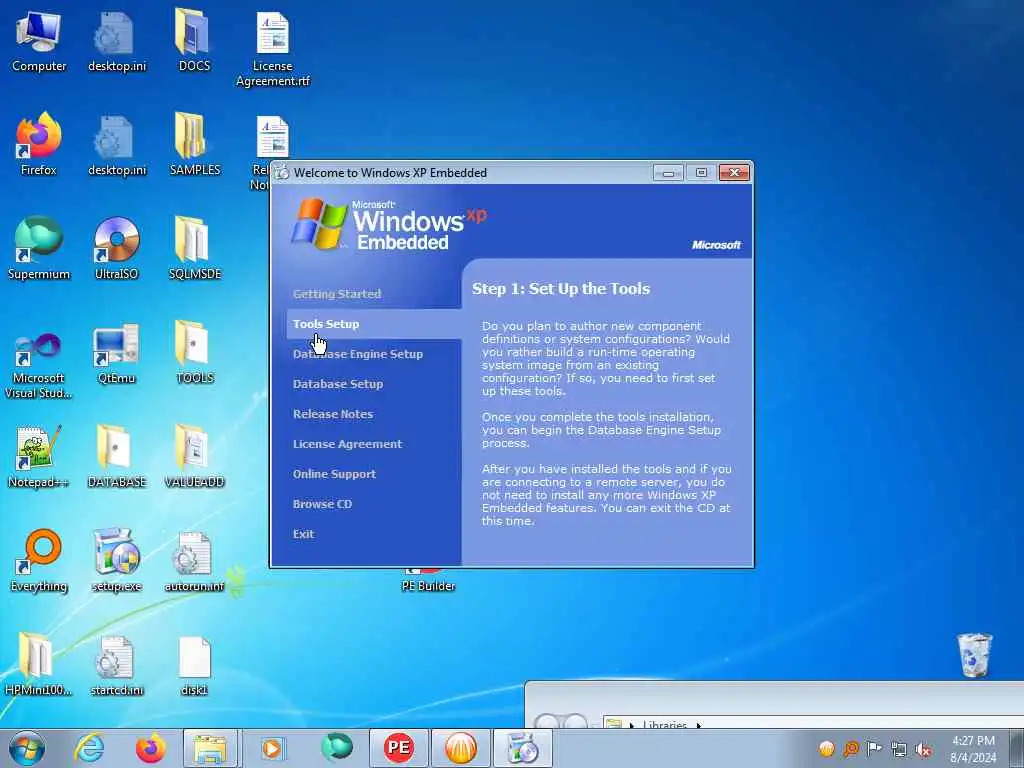Launch Firefox from the desktop shortcut

tap(39, 144)
